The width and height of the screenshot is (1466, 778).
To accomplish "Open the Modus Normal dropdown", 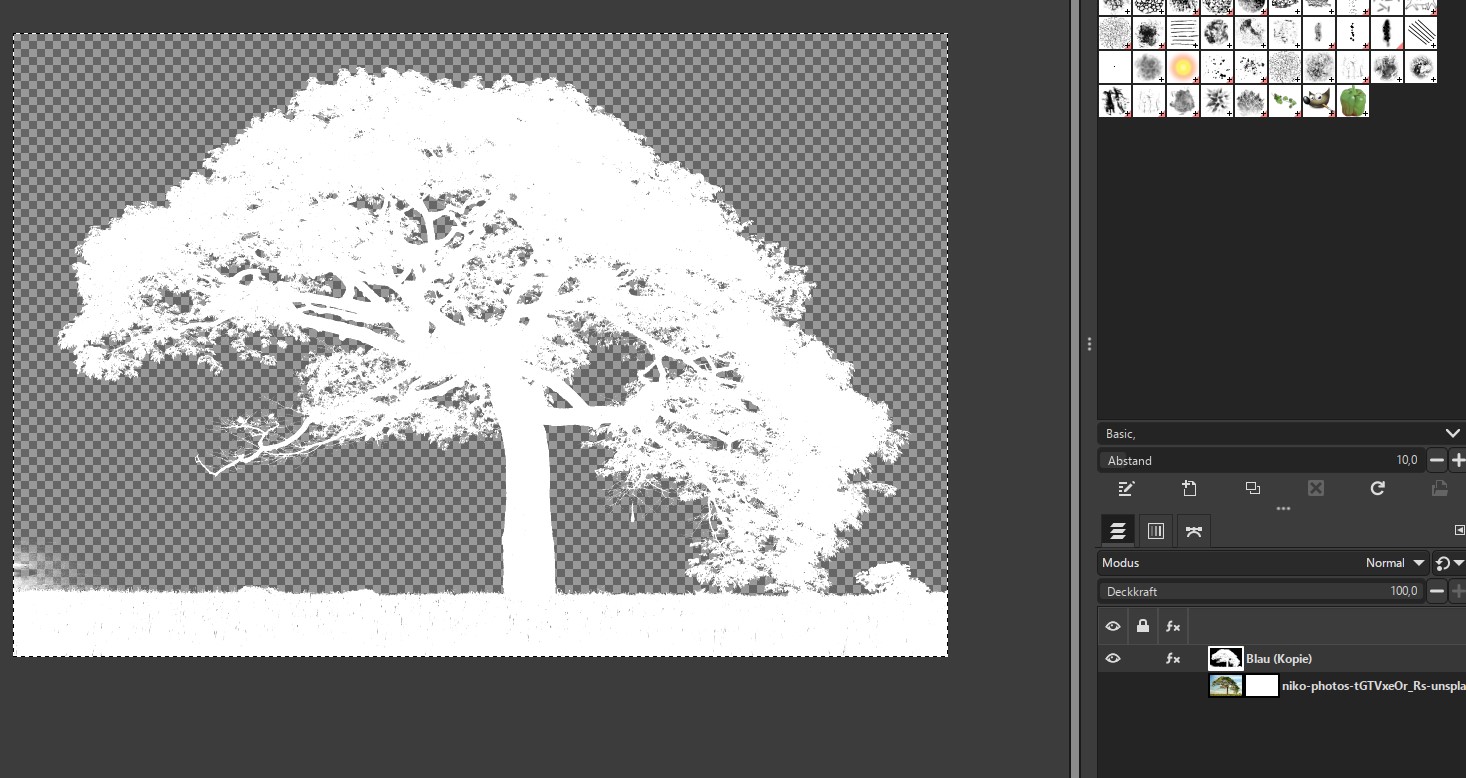I will click(1395, 563).
